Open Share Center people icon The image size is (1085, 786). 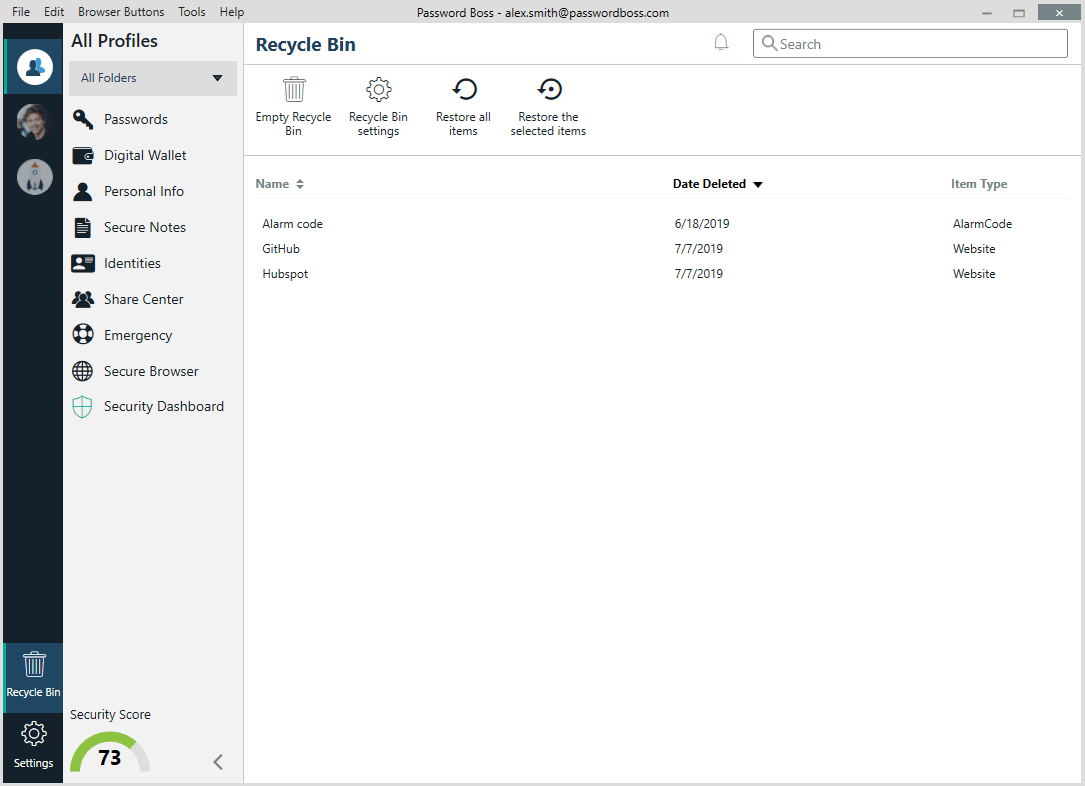pyautogui.click(x=82, y=299)
